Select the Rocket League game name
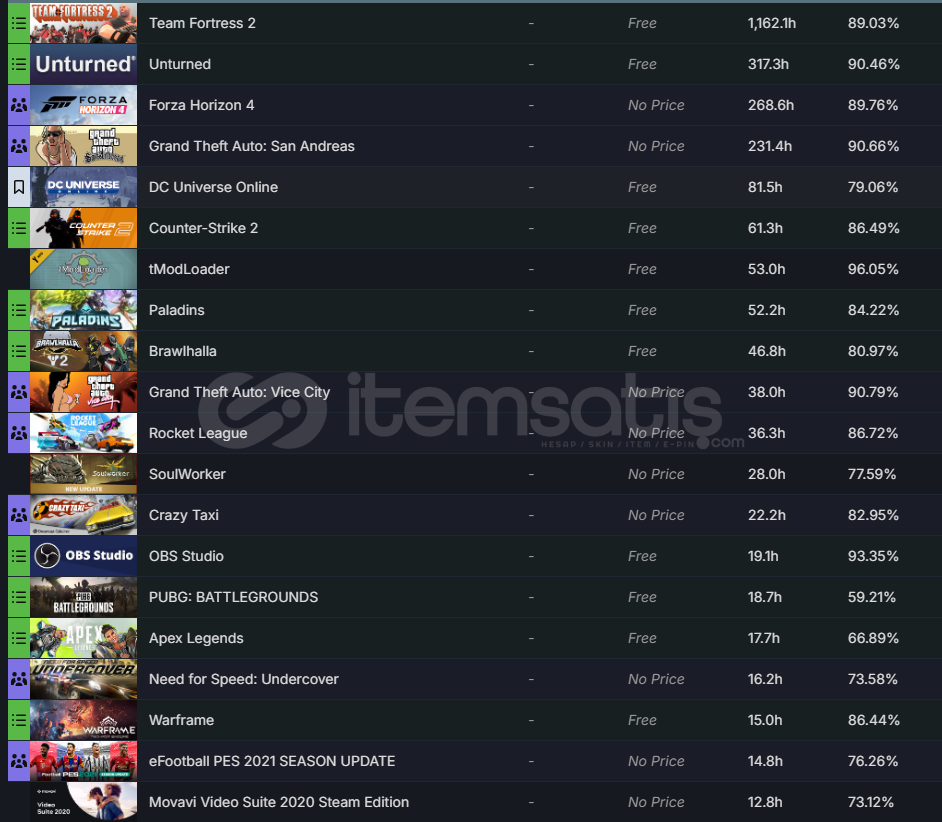This screenshot has width=942, height=822. tap(198, 433)
